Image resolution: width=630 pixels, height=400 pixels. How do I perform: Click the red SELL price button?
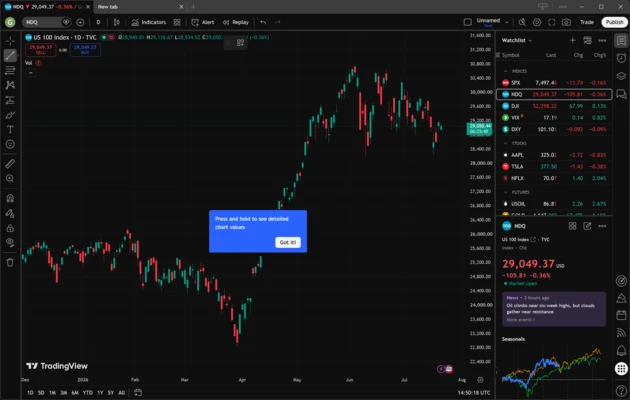(x=41, y=50)
